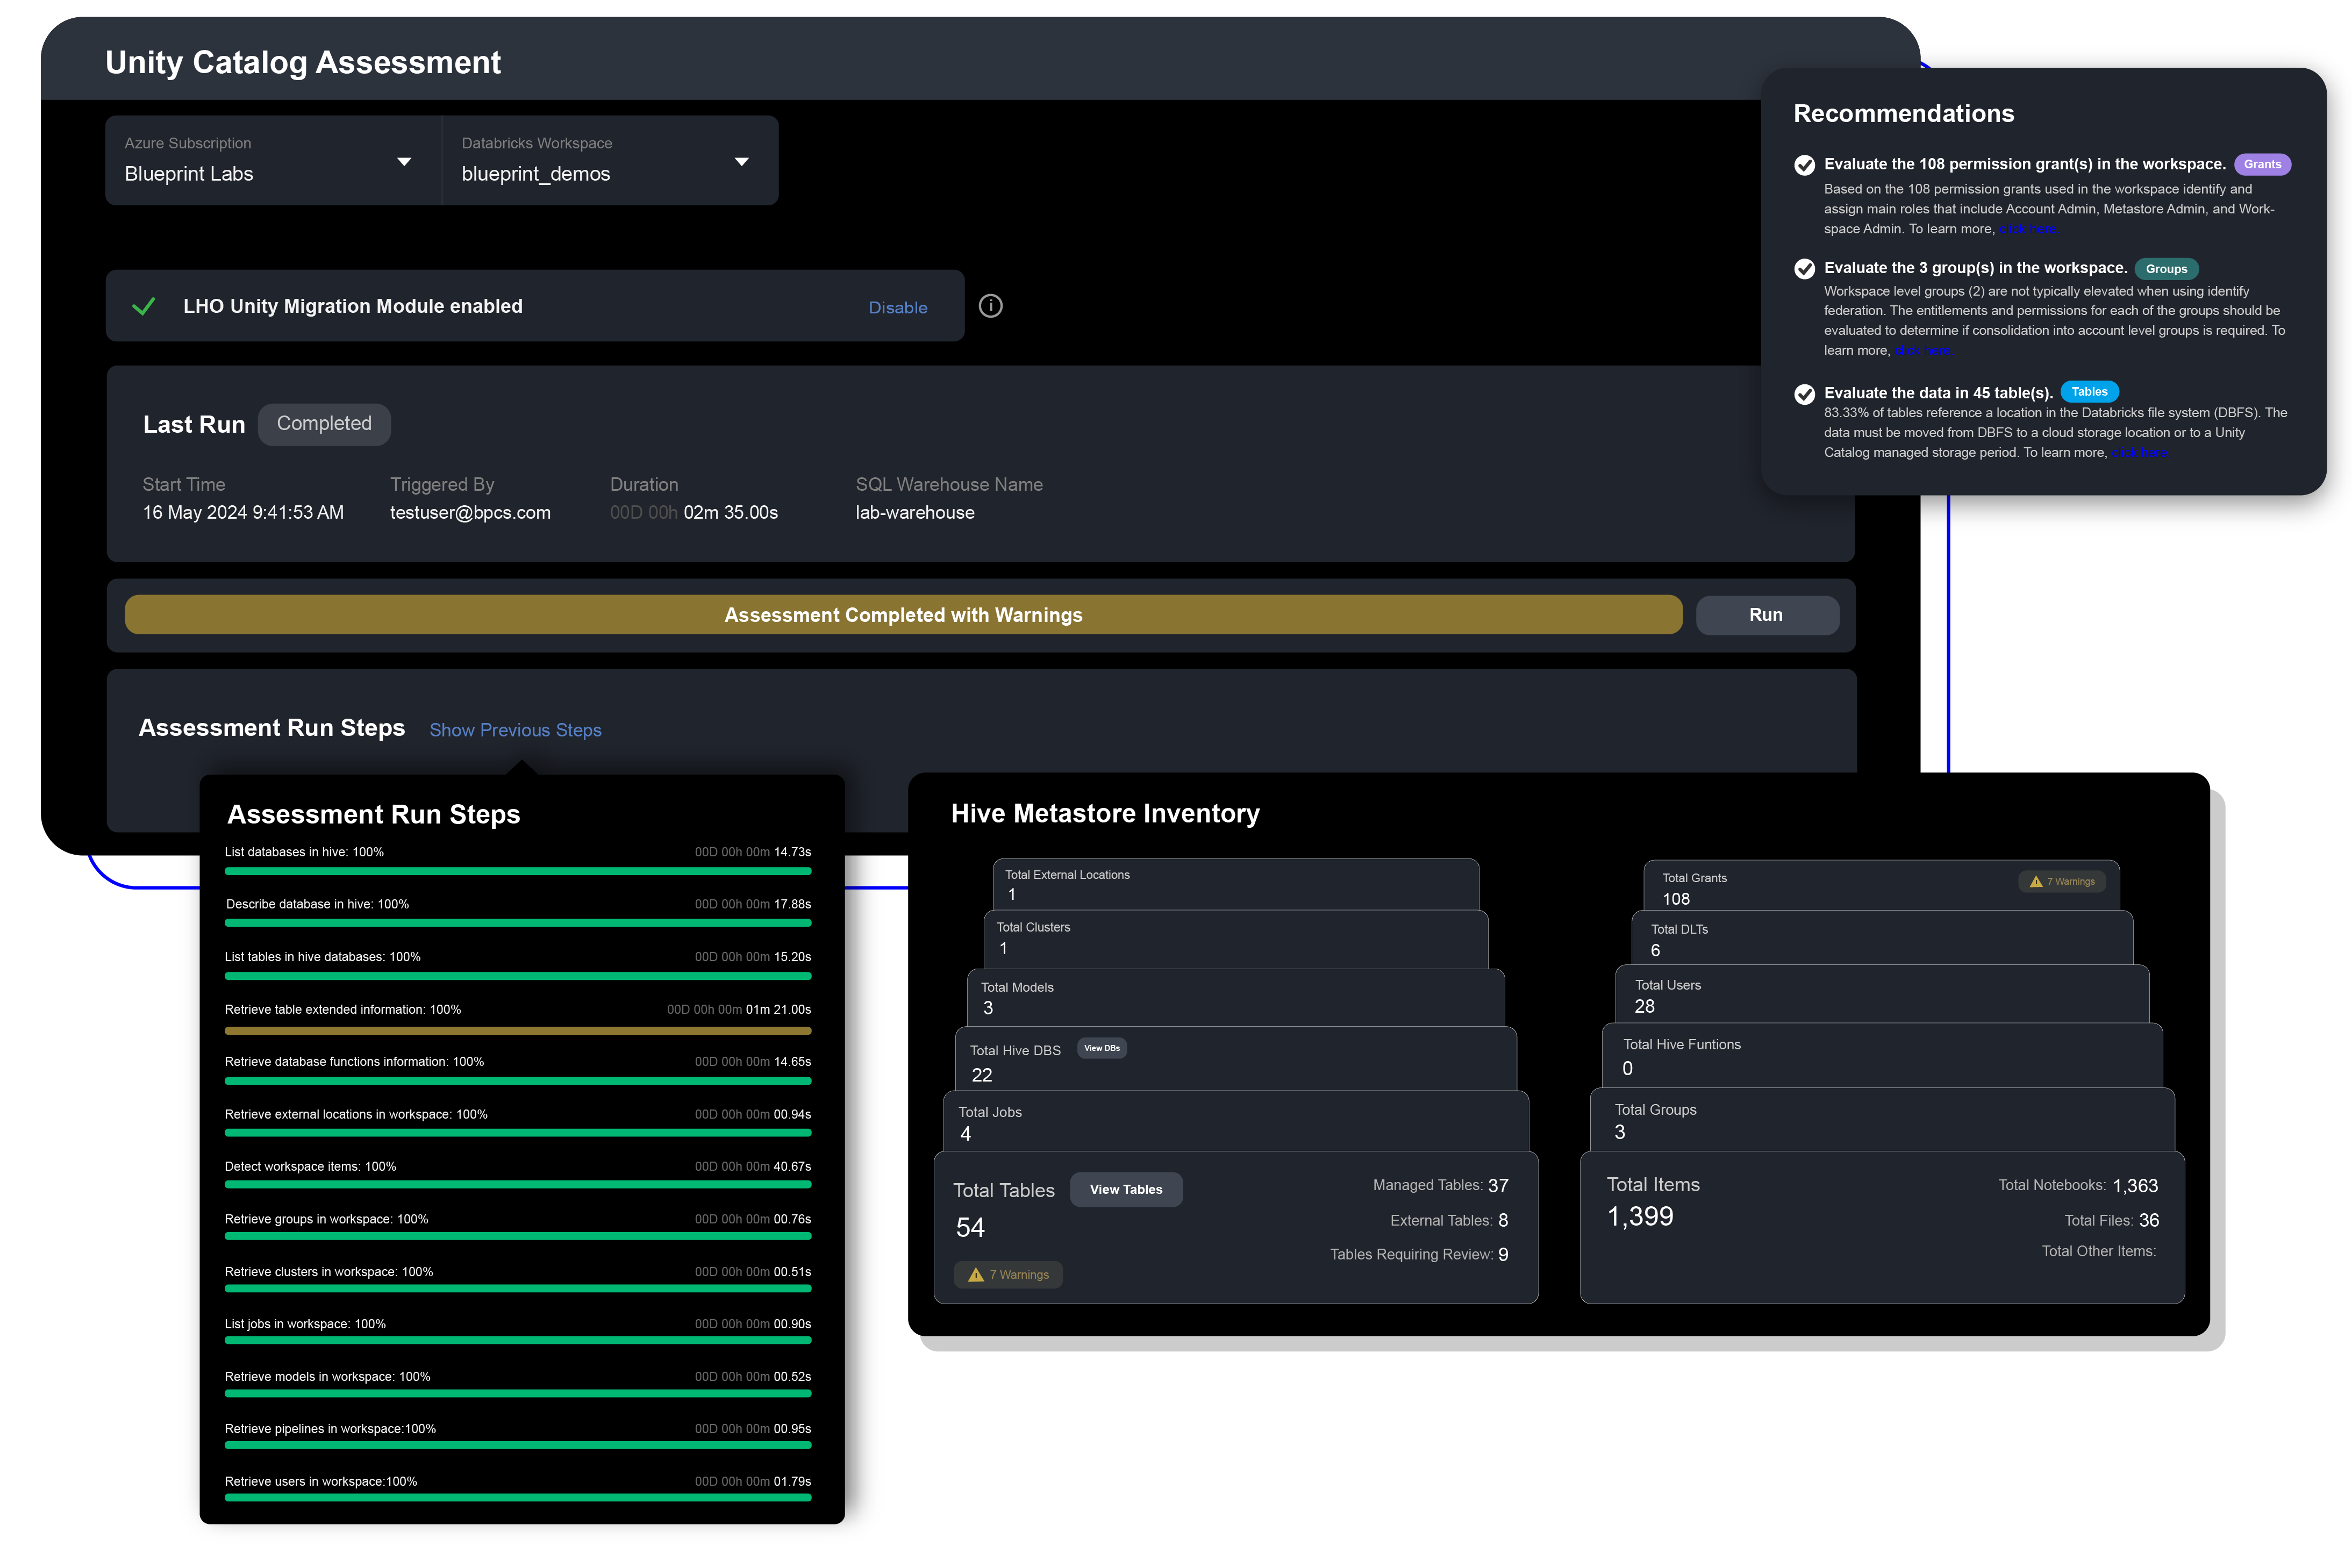
Task: Click check icon for 45 tables recommendation
Action: click(x=1804, y=394)
